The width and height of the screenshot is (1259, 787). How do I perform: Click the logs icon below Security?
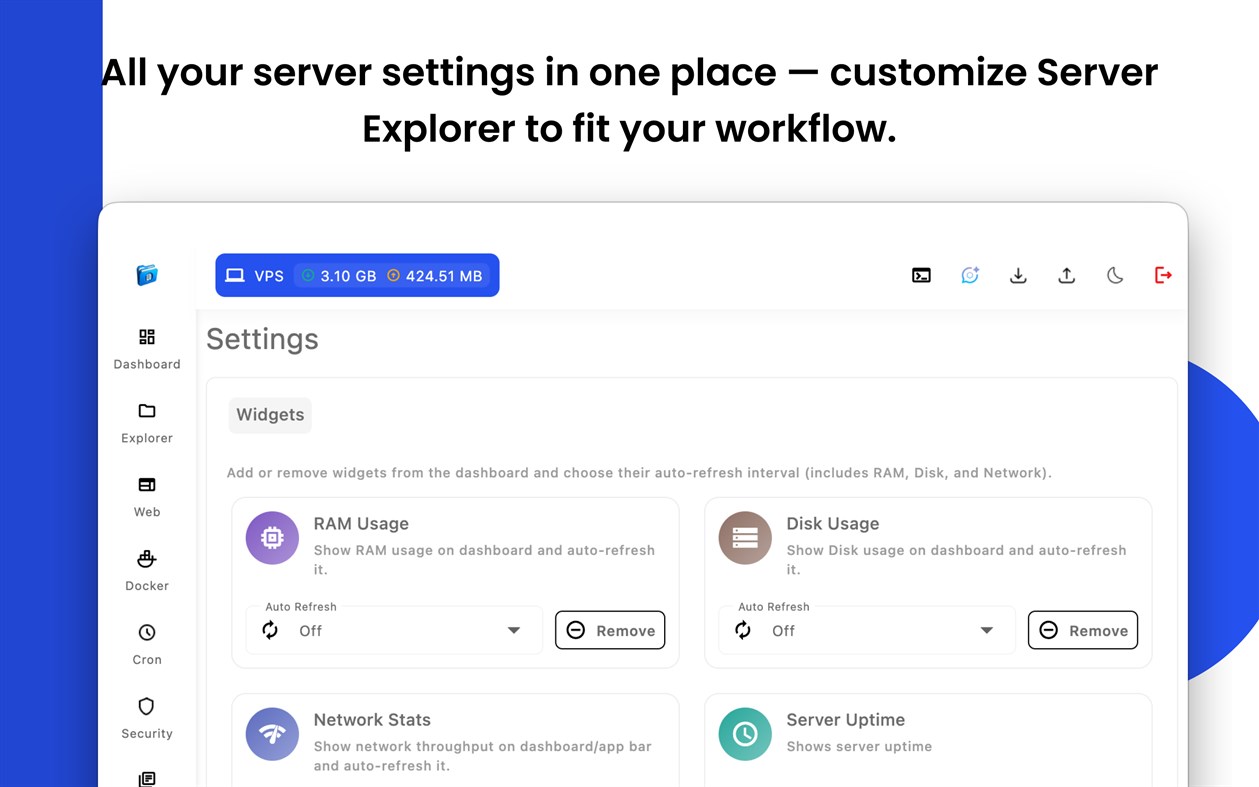pos(147,778)
